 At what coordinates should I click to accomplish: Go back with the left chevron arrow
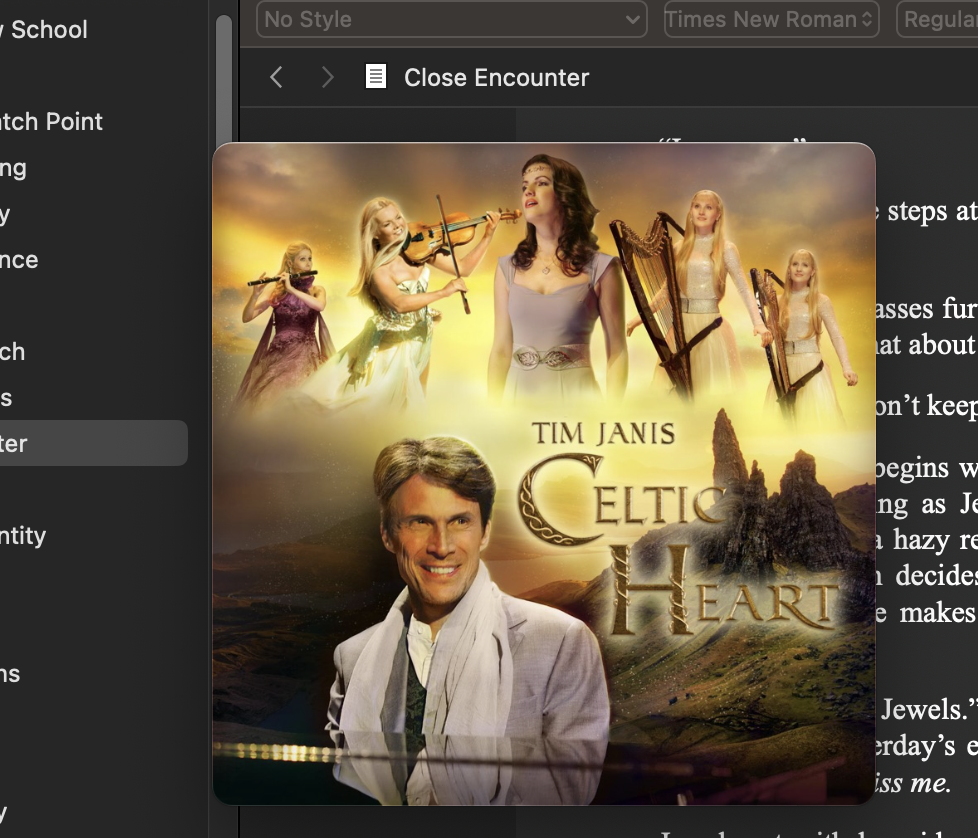pos(276,77)
